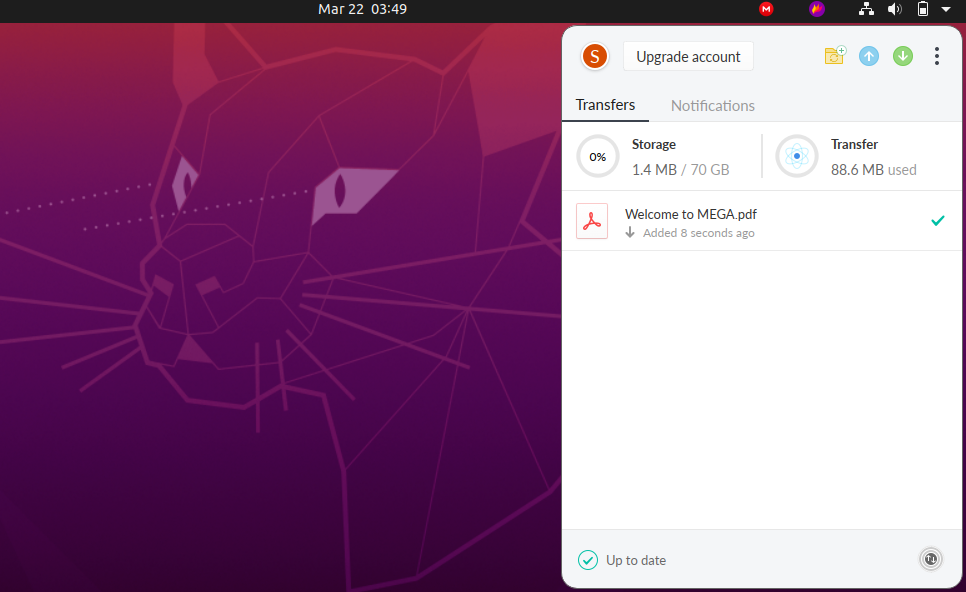Click the blue upload arrow icon

[869, 56]
